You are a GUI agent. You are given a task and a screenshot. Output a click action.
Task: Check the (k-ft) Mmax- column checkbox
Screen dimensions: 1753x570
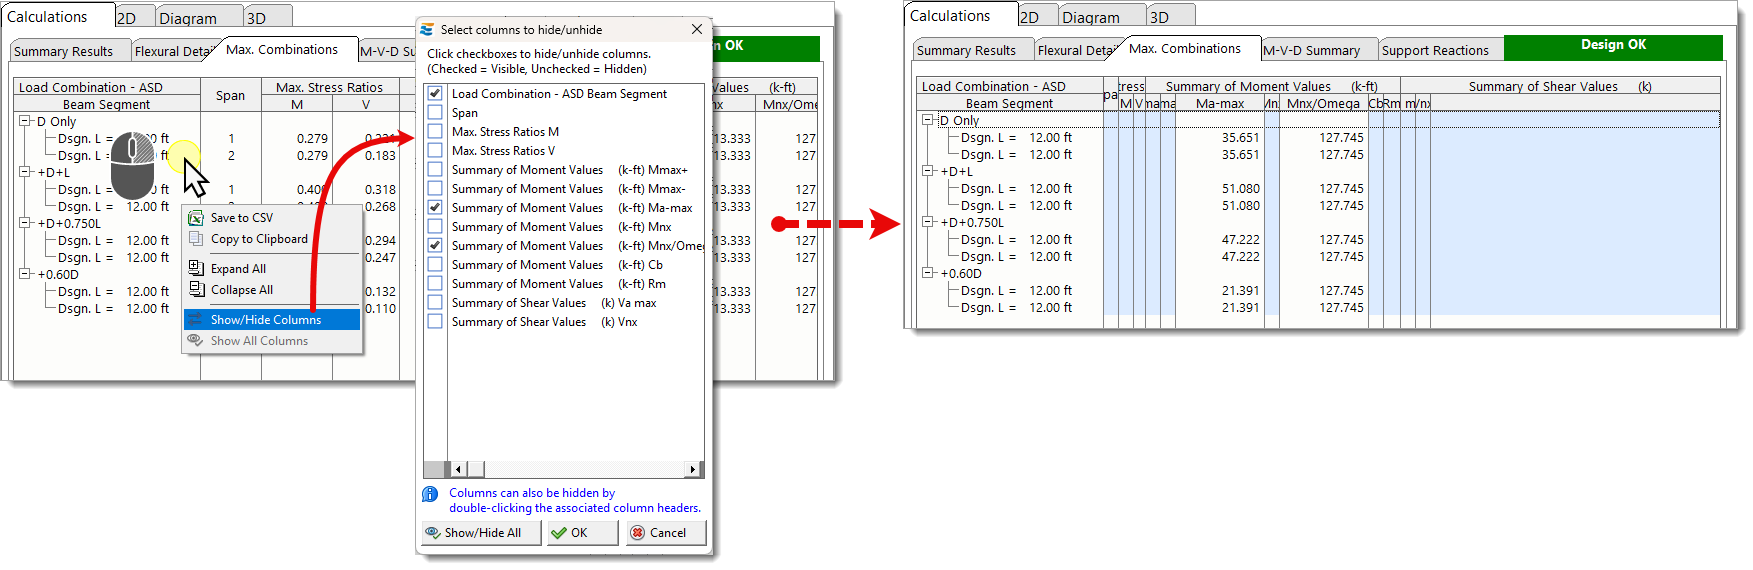[435, 188]
